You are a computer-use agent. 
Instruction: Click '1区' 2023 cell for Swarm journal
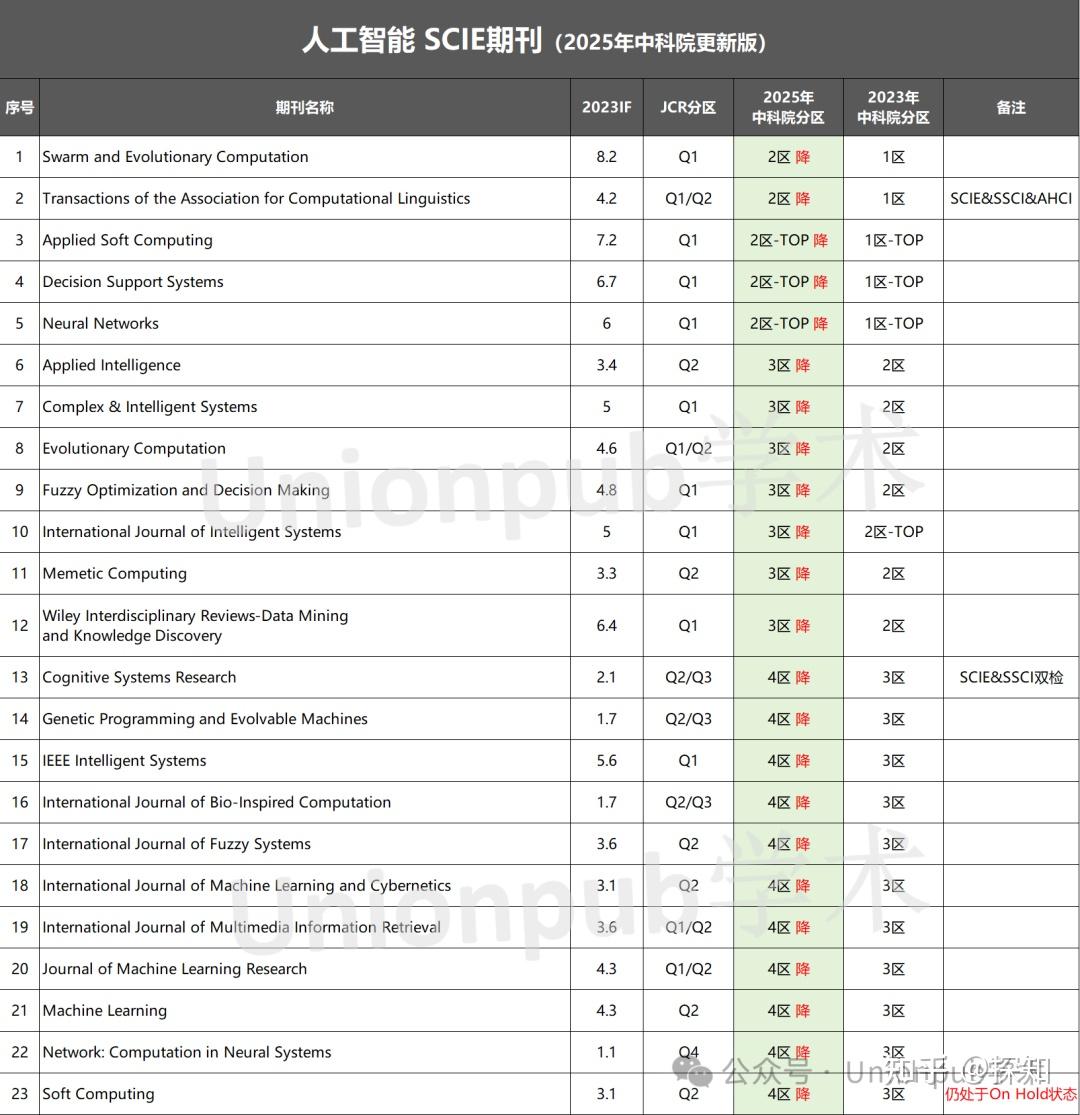point(893,157)
